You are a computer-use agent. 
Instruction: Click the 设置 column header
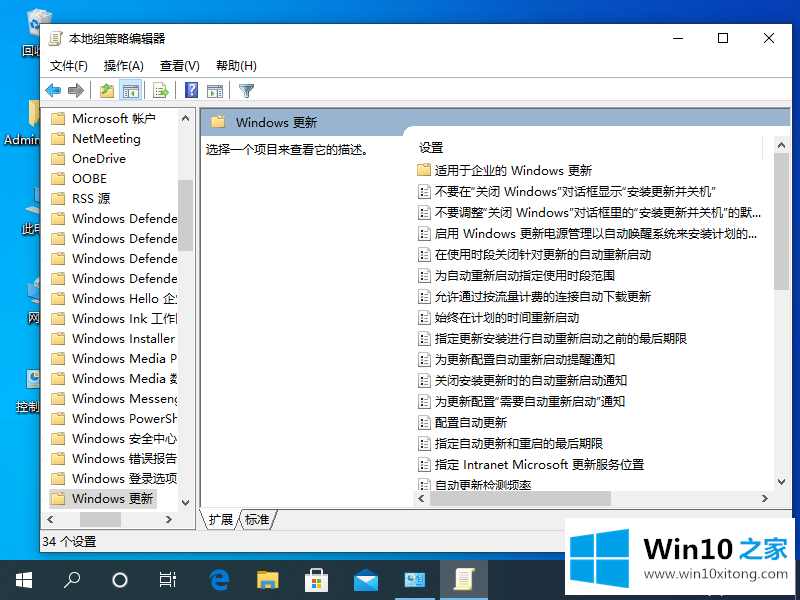coord(431,147)
